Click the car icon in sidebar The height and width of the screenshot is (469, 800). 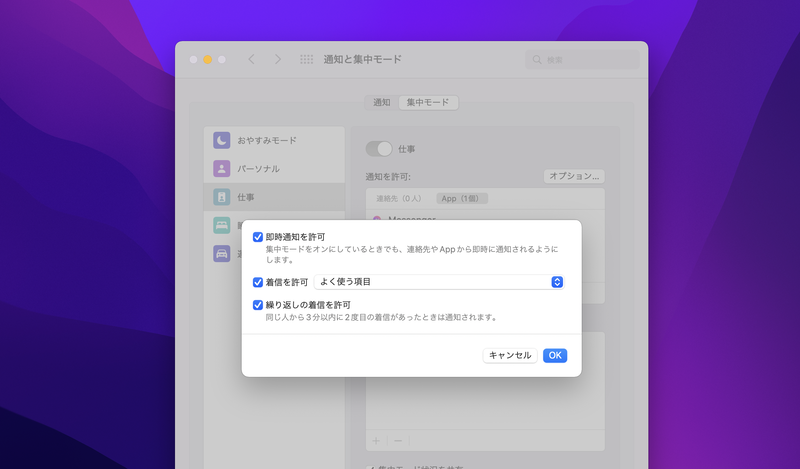[221, 254]
